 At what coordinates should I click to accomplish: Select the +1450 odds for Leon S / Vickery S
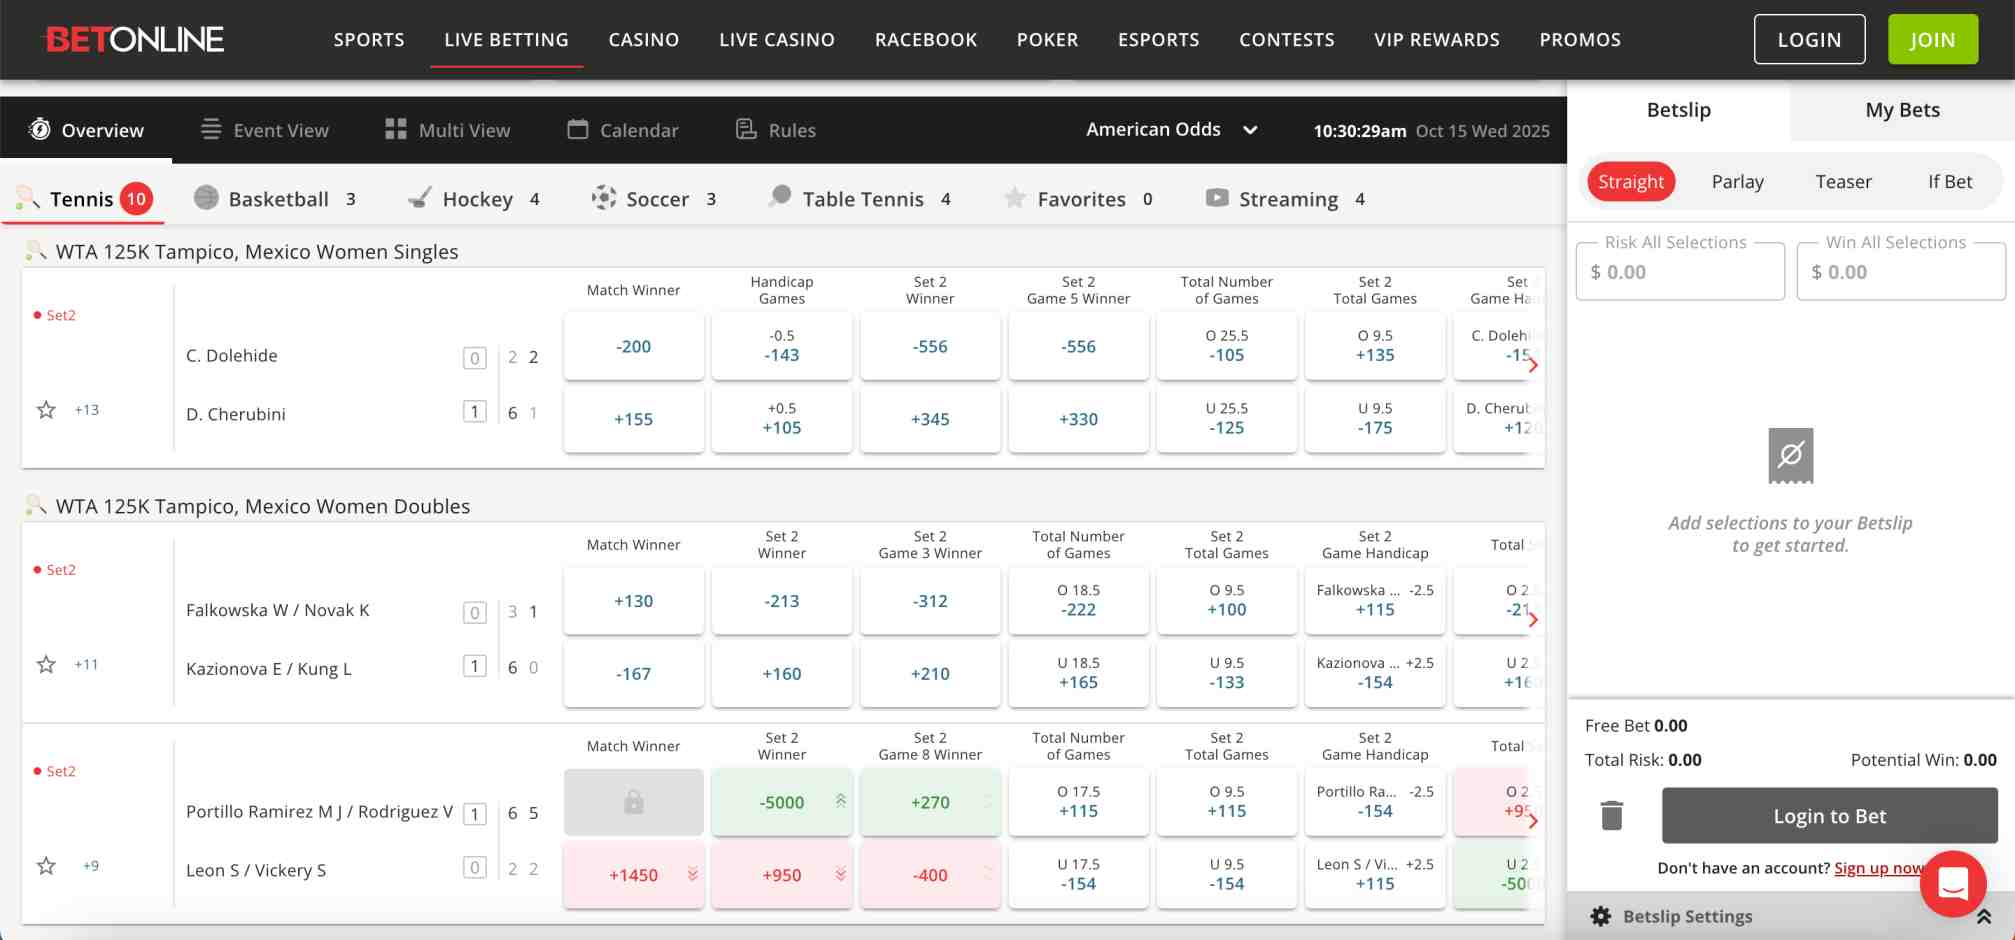point(633,874)
